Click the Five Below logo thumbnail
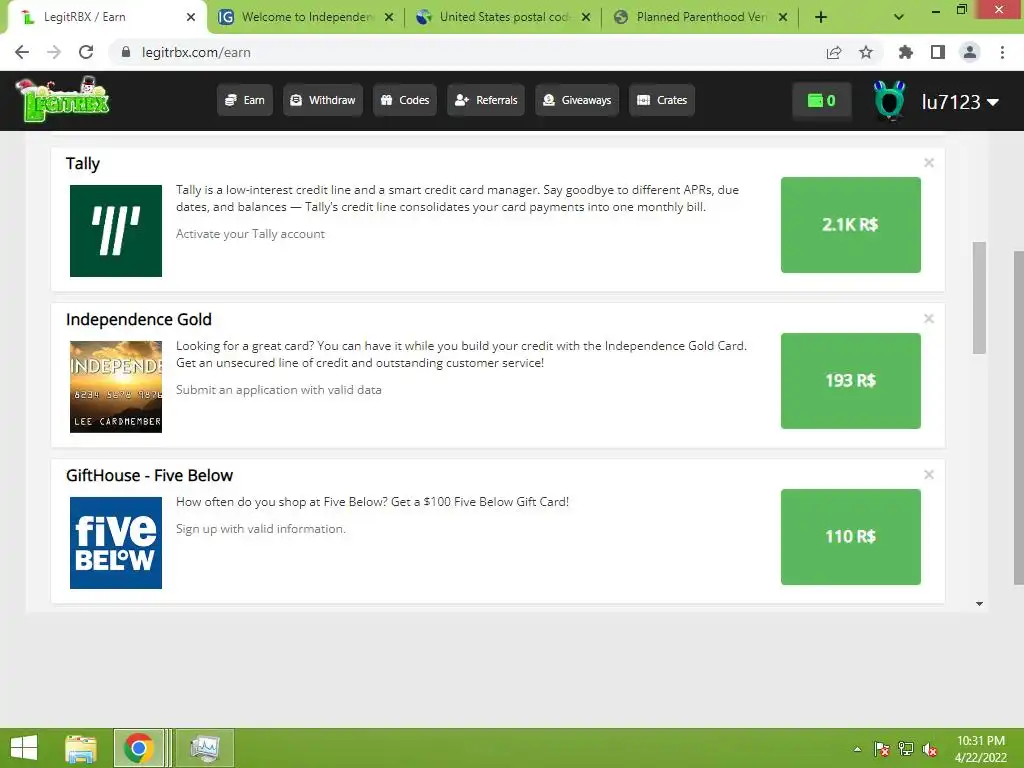The height and width of the screenshot is (768, 1024). (116, 543)
